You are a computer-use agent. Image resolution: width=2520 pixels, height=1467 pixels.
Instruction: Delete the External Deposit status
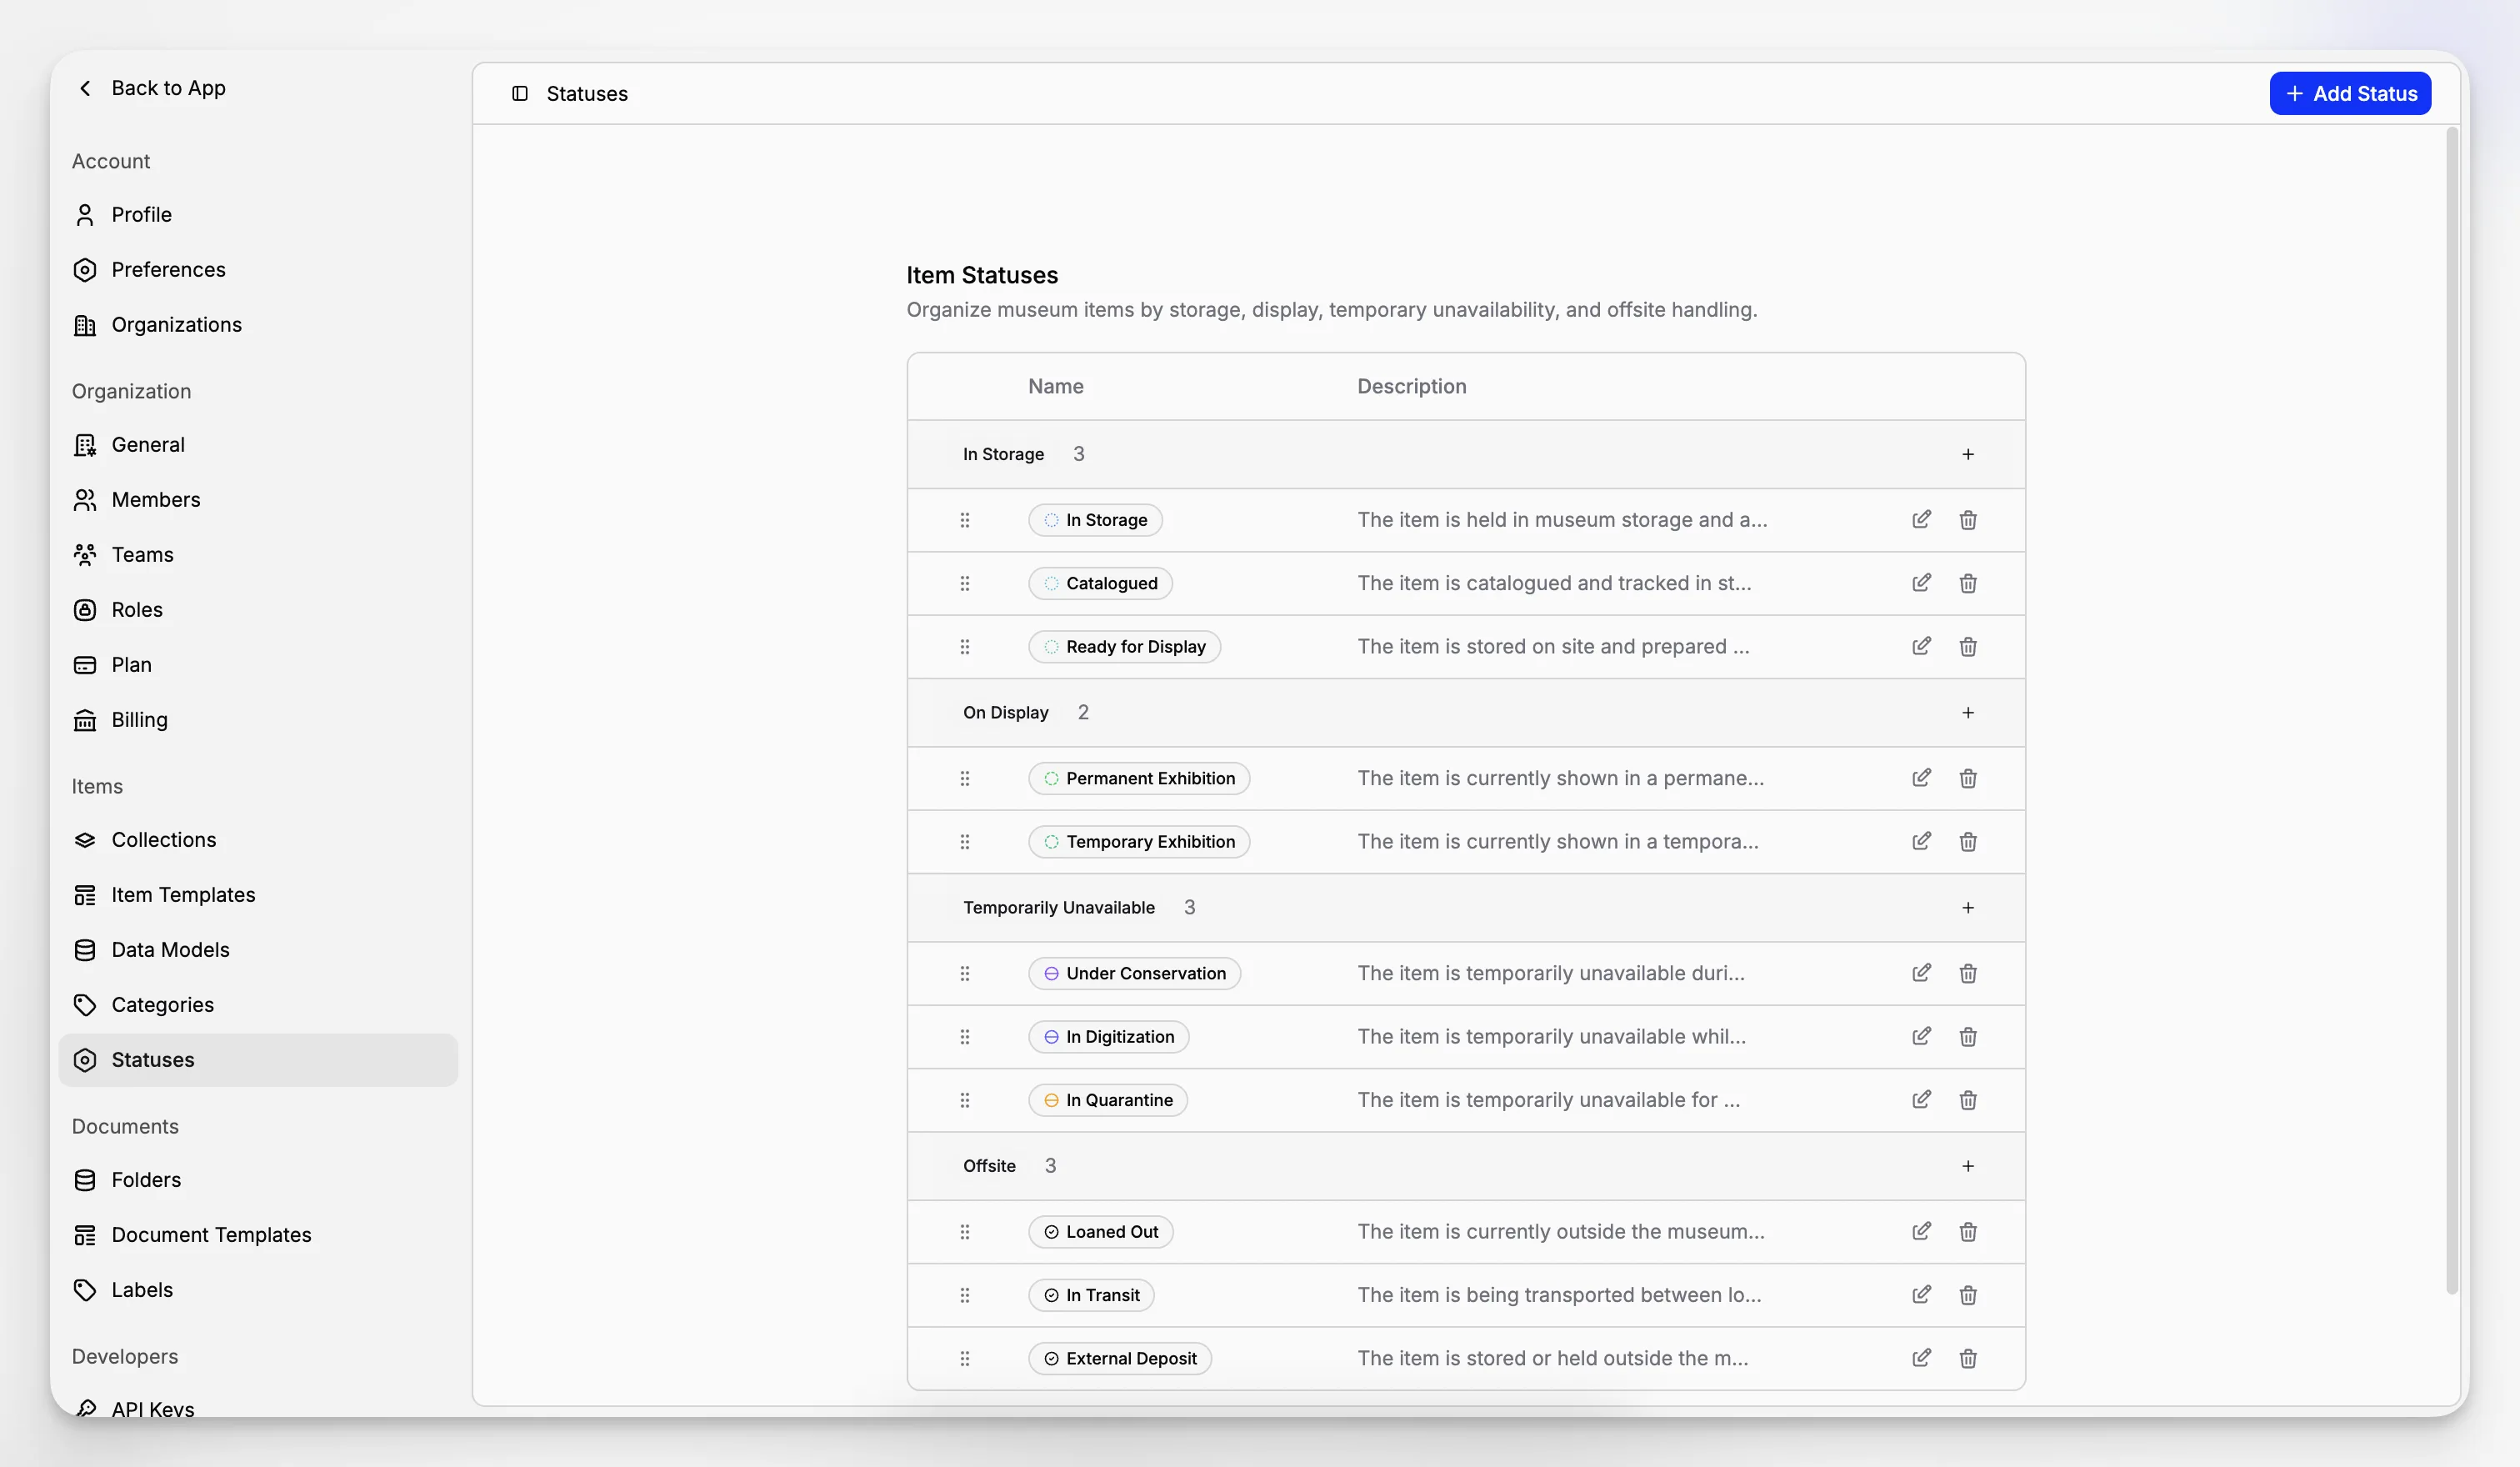(x=1967, y=1358)
